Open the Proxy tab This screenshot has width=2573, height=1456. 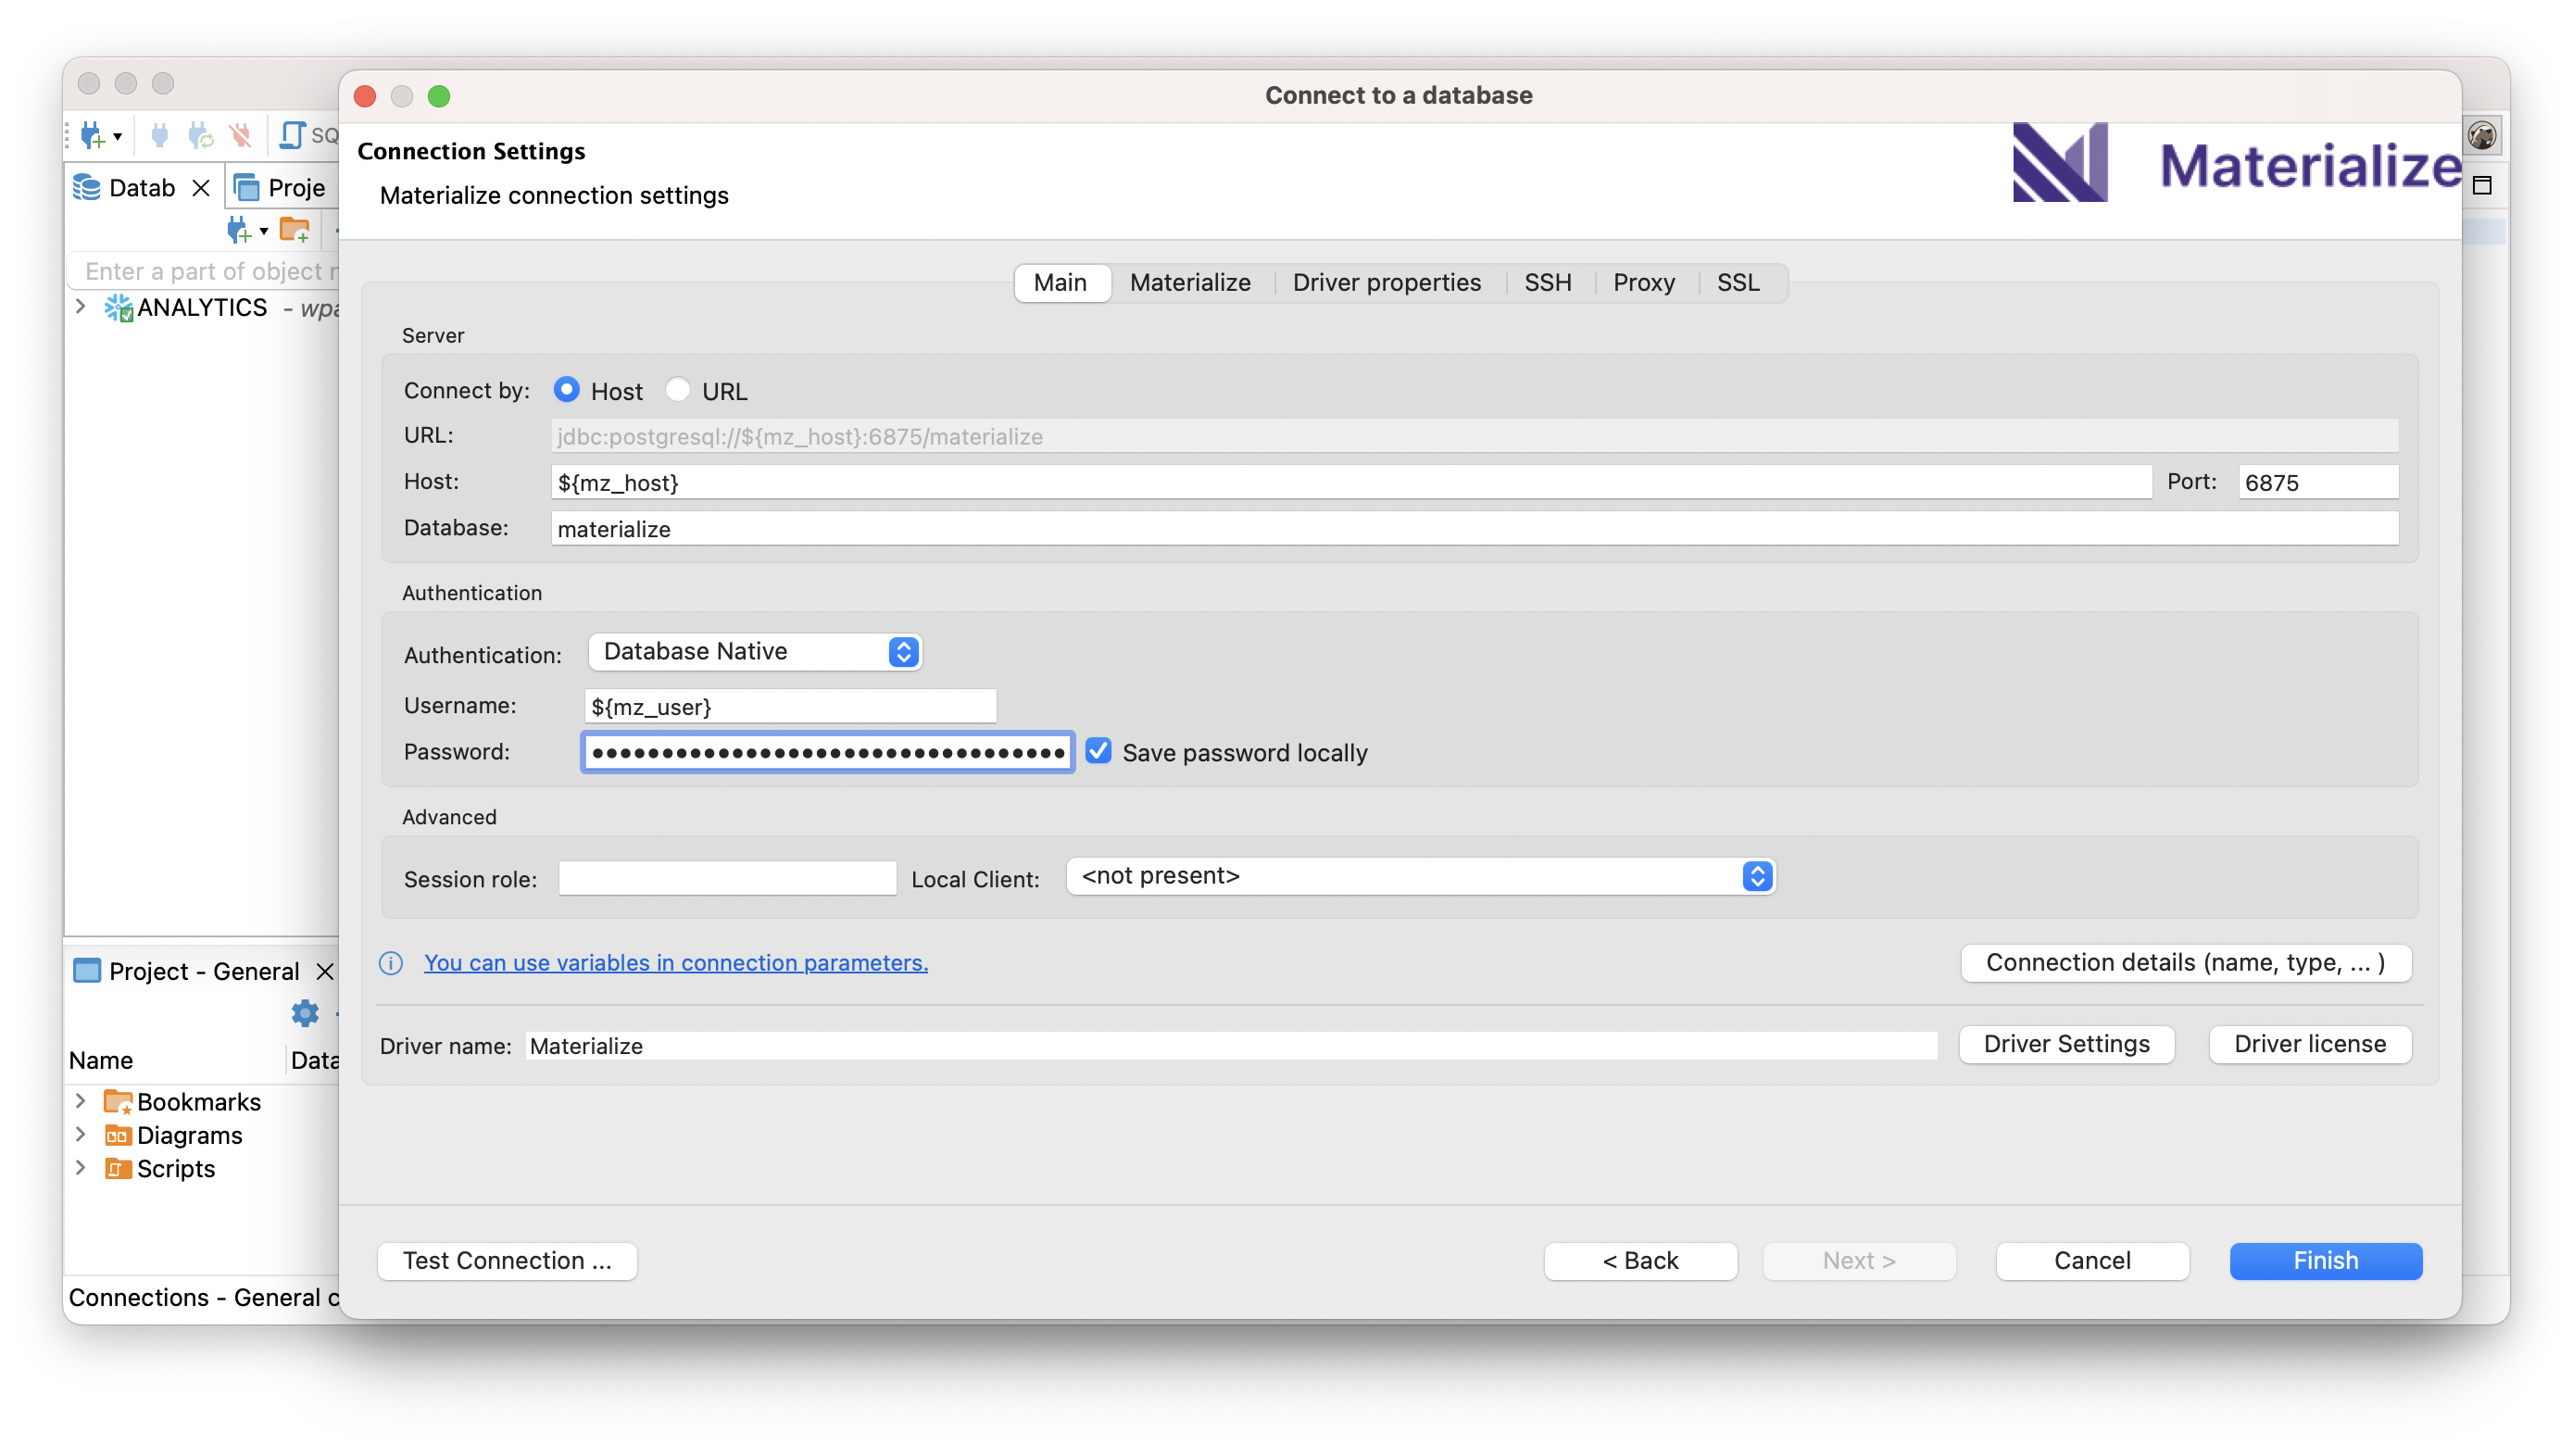pos(1643,282)
